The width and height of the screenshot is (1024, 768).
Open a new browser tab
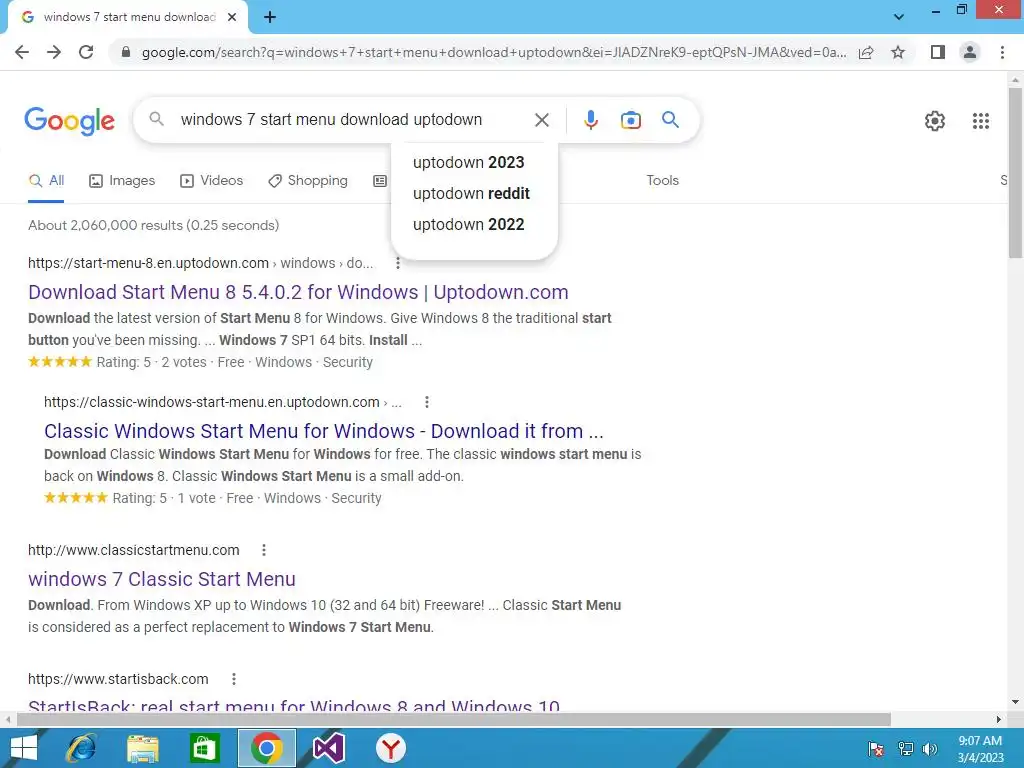coord(270,17)
